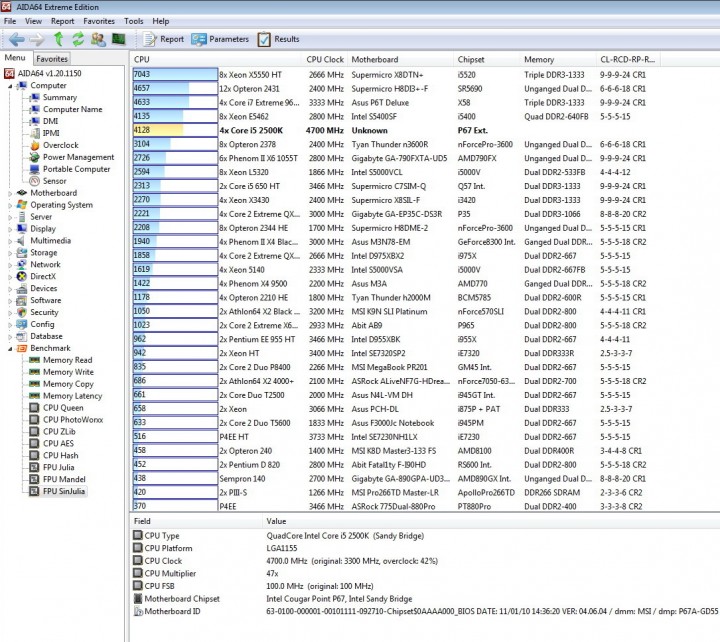This screenshot has width=720, height=642.
Task: Open the Report toolbar button
Action: (163, 39)
